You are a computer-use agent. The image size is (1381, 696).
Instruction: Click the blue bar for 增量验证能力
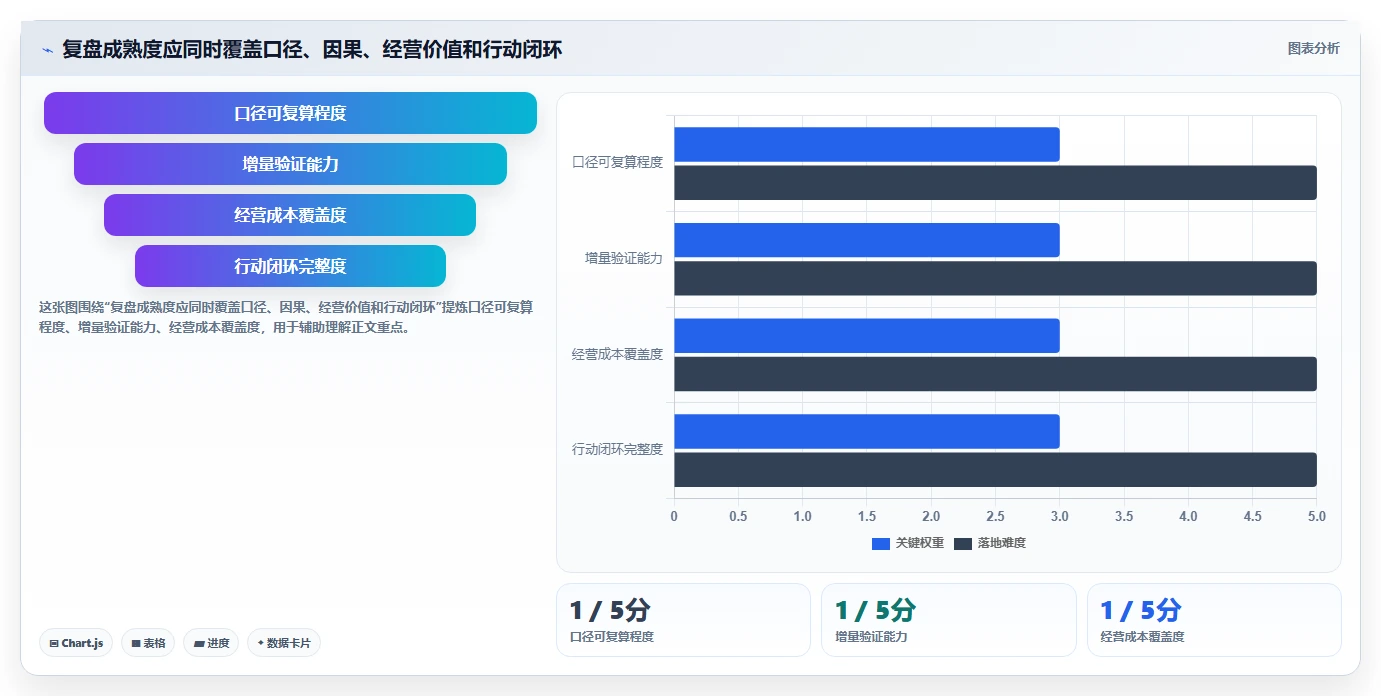tap(867, 240)
